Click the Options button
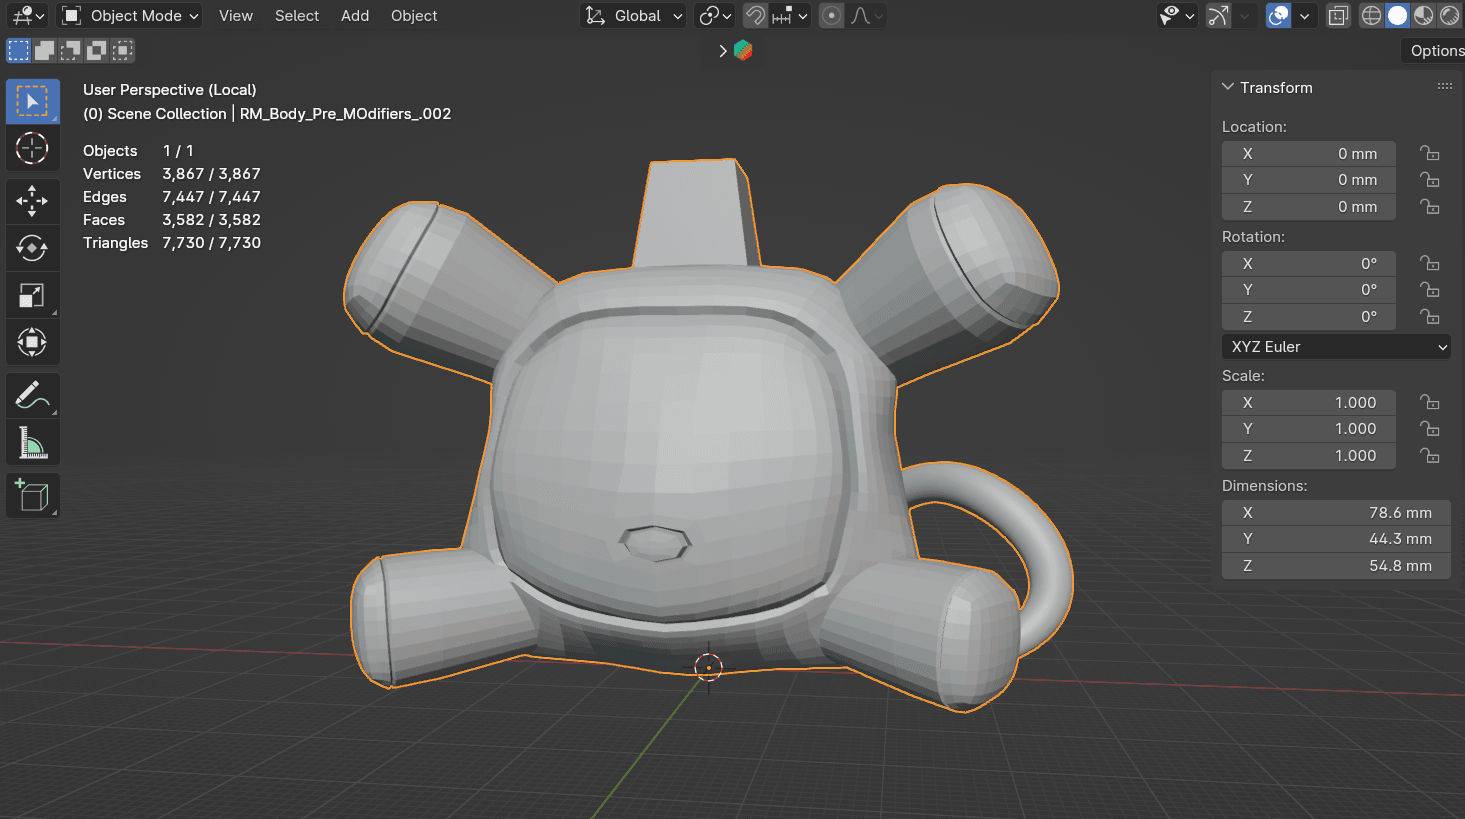The height and width of the screenshot is (819, 1465). (x=1435, y=51)
